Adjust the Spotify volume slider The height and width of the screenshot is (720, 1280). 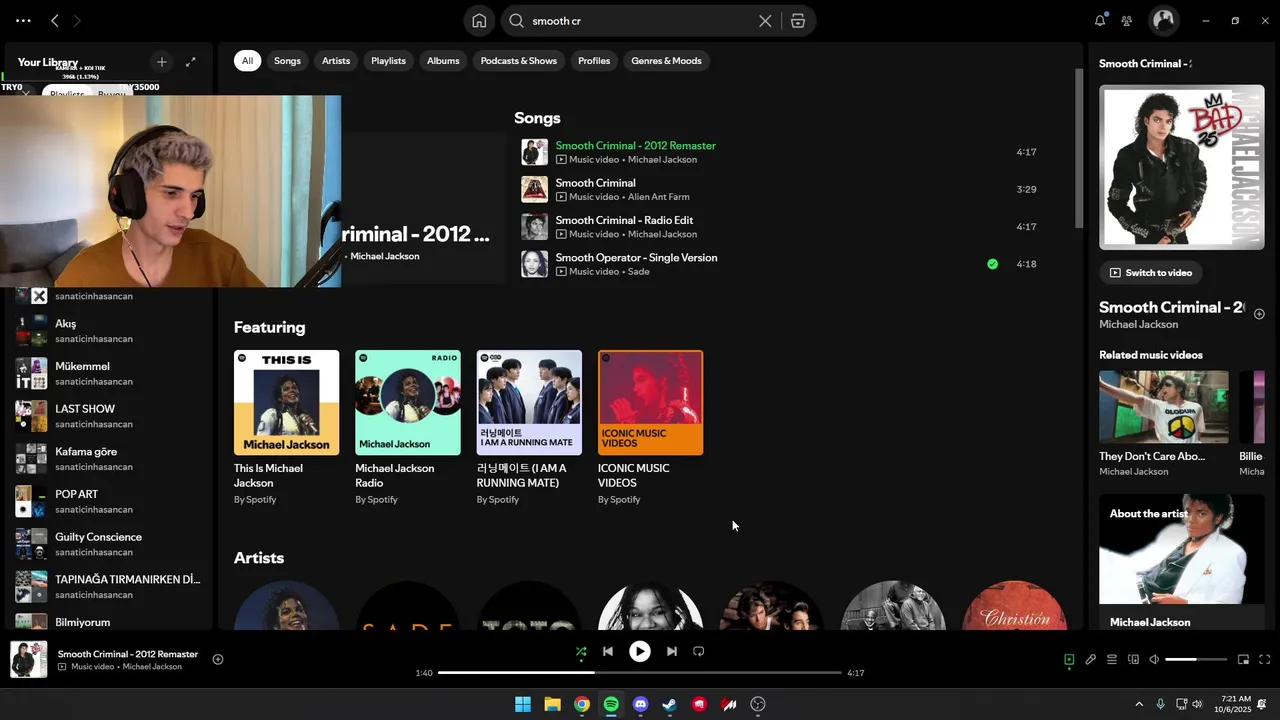click(1196, 660)
